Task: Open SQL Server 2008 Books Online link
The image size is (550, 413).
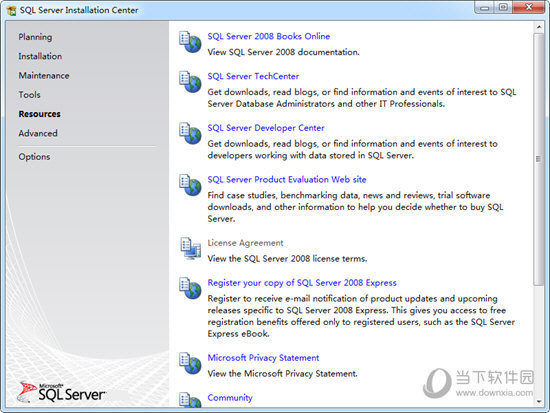Action: click(269, 36)
